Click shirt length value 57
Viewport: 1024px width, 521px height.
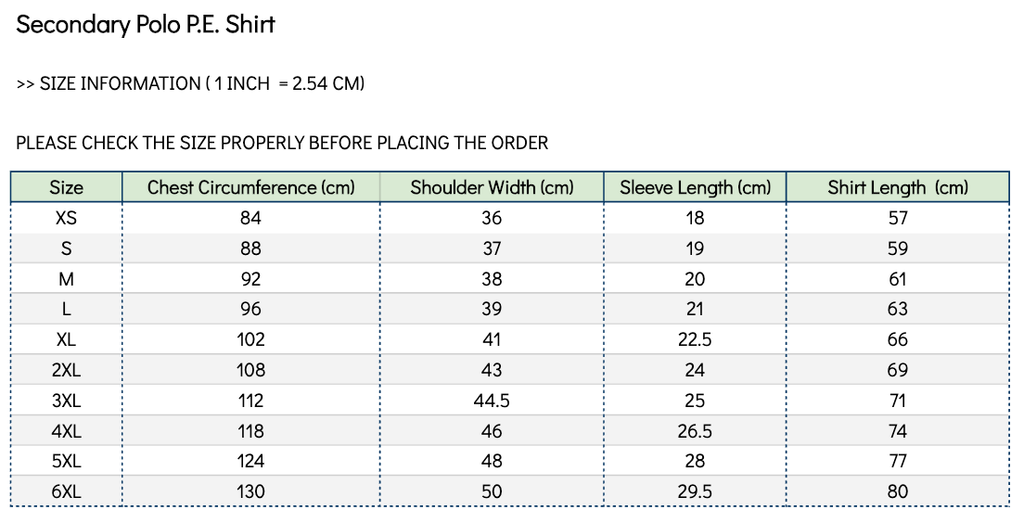click(897, 218)
